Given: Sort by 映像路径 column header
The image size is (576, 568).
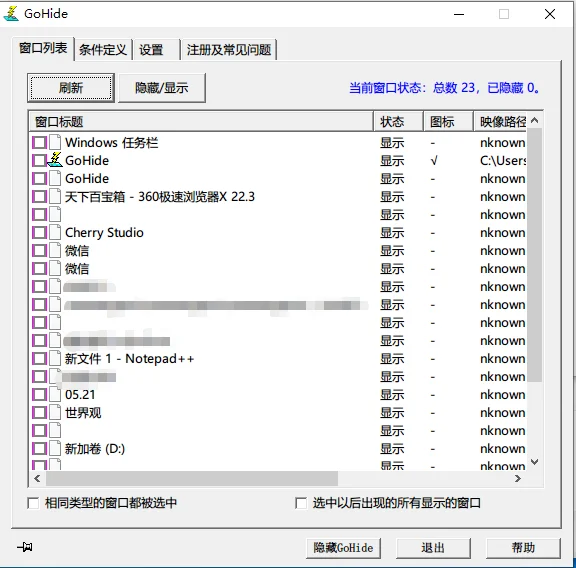Looking at the screenshot, I should click(x=501, y=122).
